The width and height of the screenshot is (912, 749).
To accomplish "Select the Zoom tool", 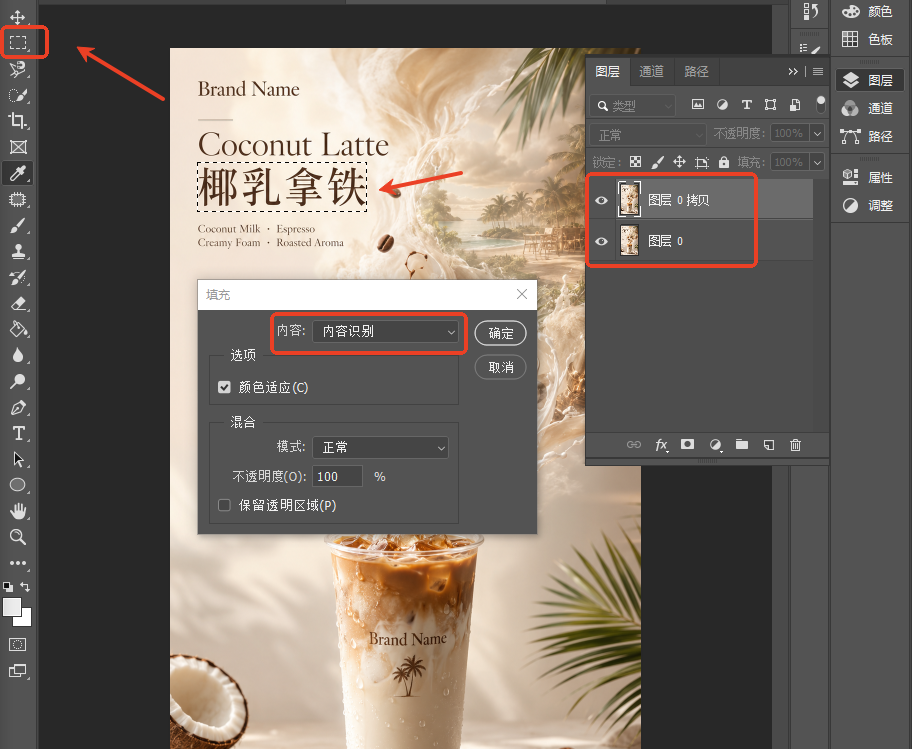I will (18, 537).
